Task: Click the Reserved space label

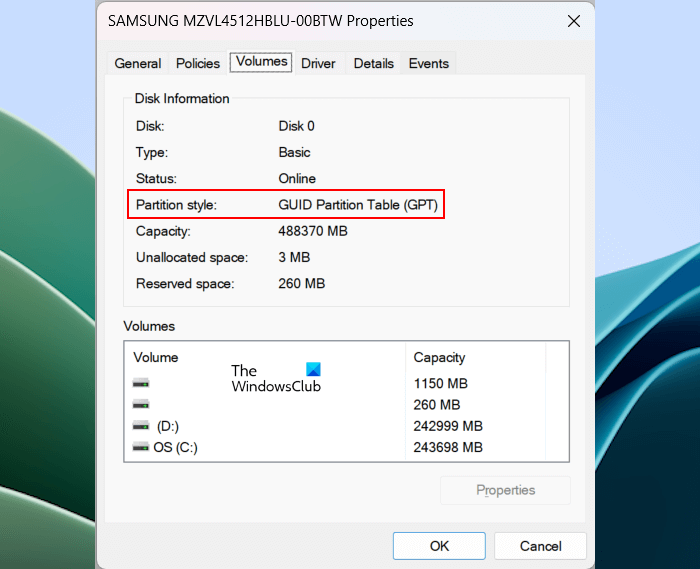Action: tap(185, 284)
